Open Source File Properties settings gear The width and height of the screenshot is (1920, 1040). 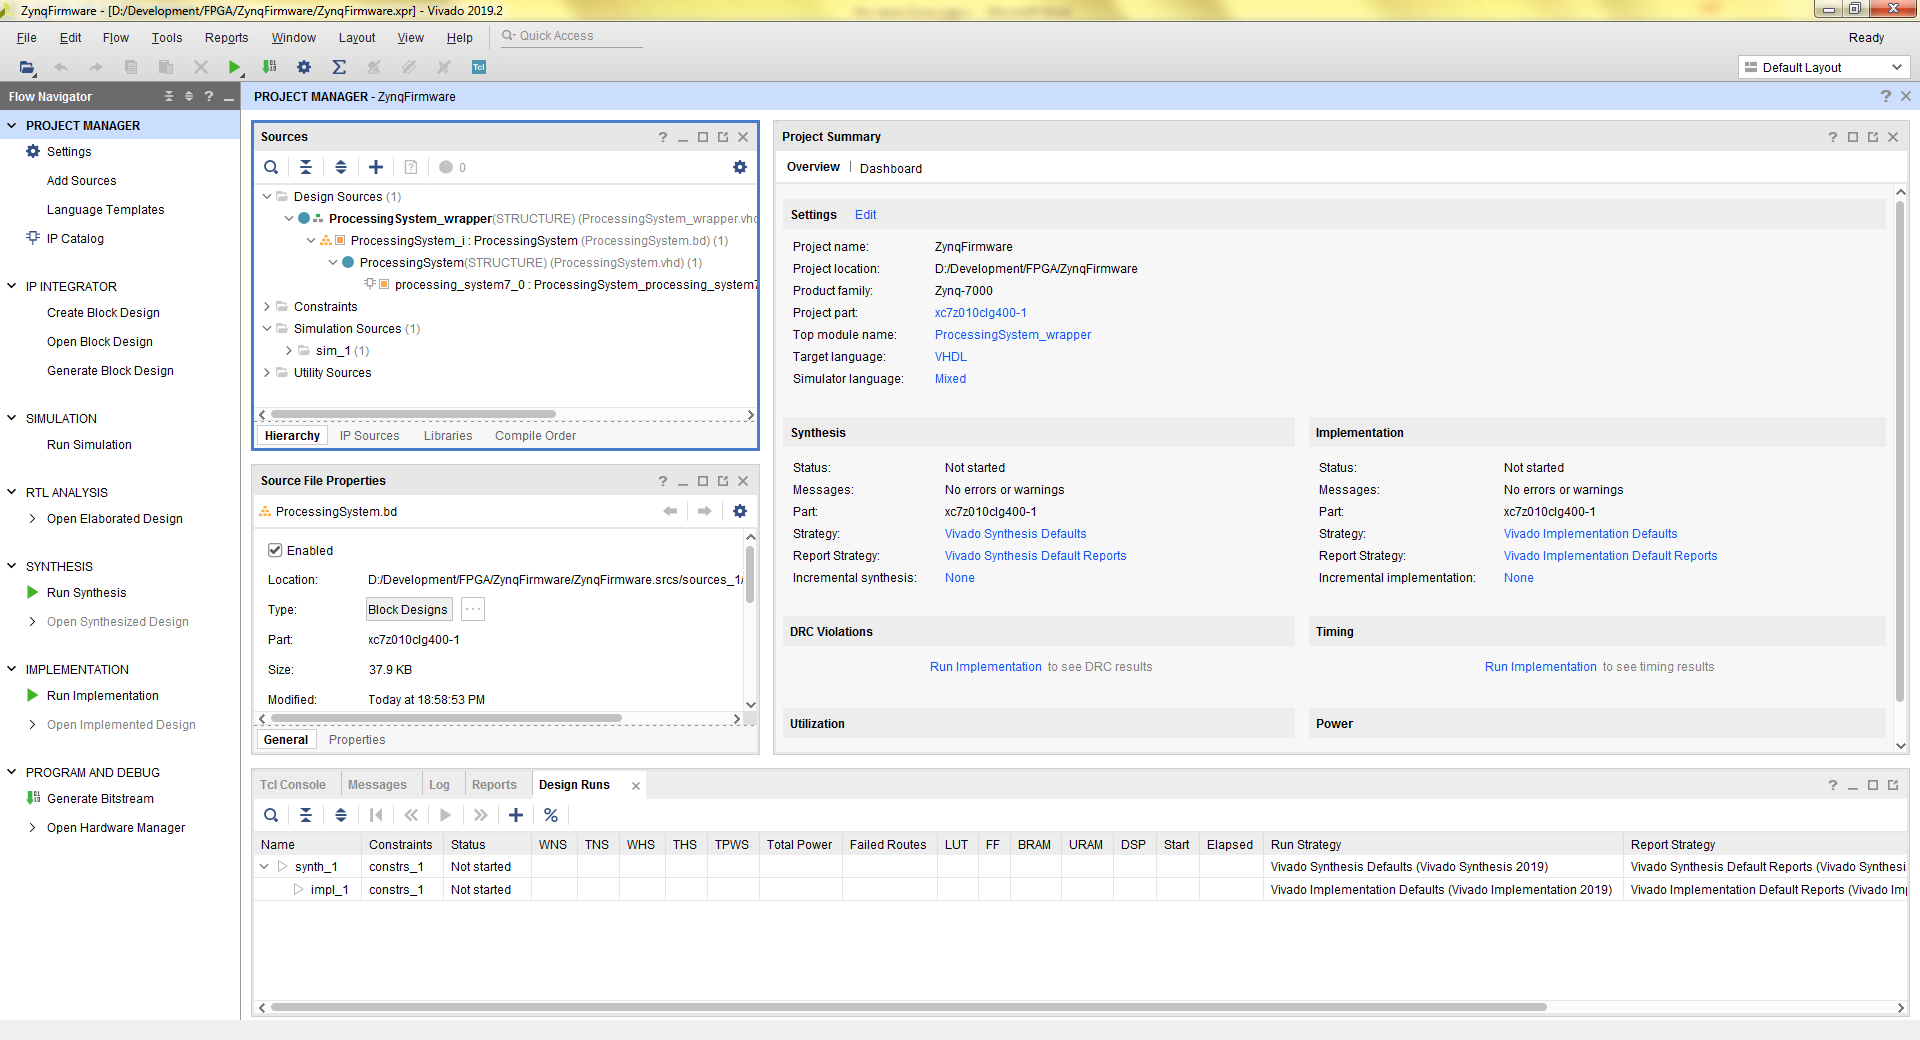(x=740, y=511)
